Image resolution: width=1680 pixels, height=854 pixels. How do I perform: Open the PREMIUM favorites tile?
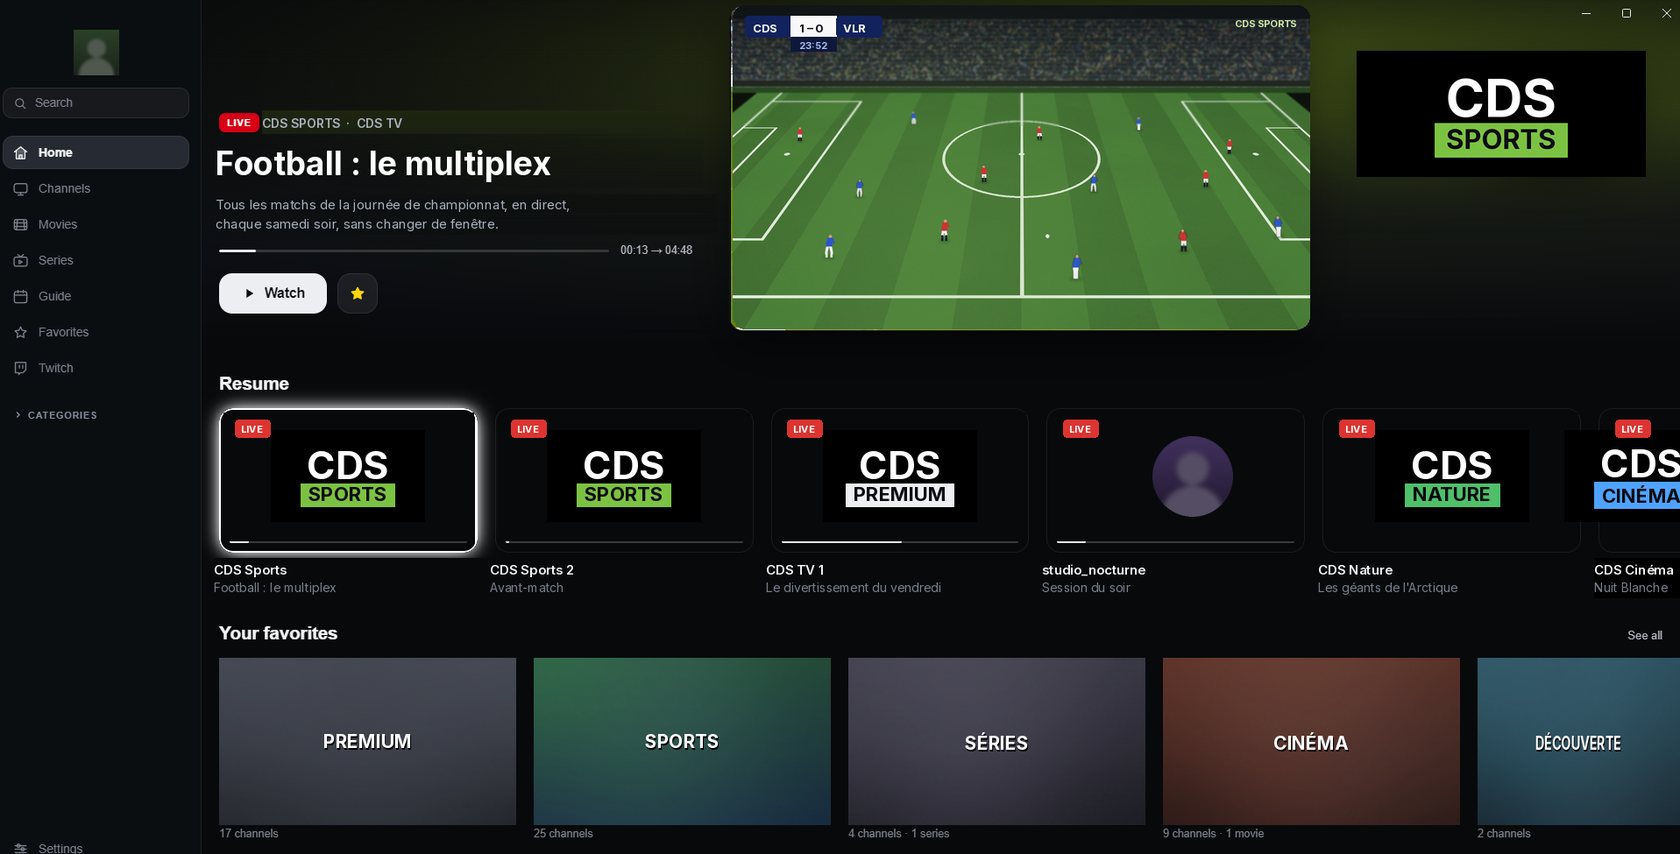click(x=367, y=741)
